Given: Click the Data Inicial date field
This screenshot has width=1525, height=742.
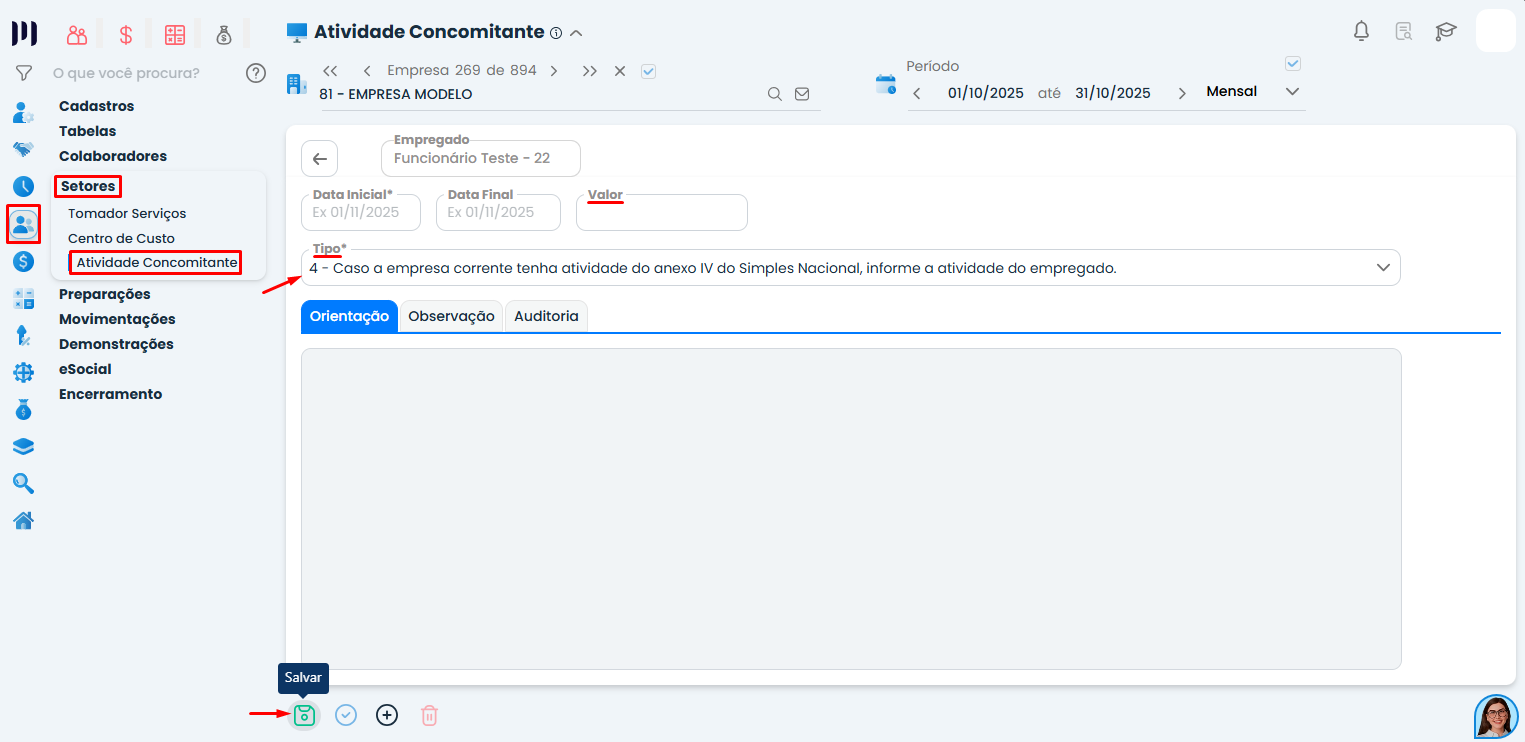Looking at the screenshot, I should [x=361, y=212].
